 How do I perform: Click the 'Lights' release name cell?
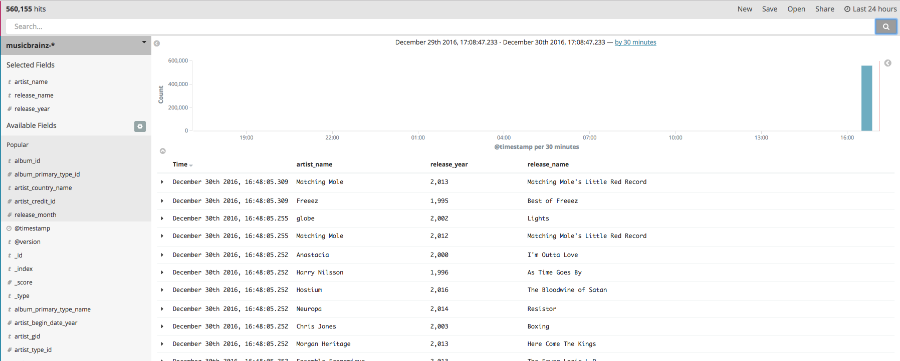[x=538, y=218]
